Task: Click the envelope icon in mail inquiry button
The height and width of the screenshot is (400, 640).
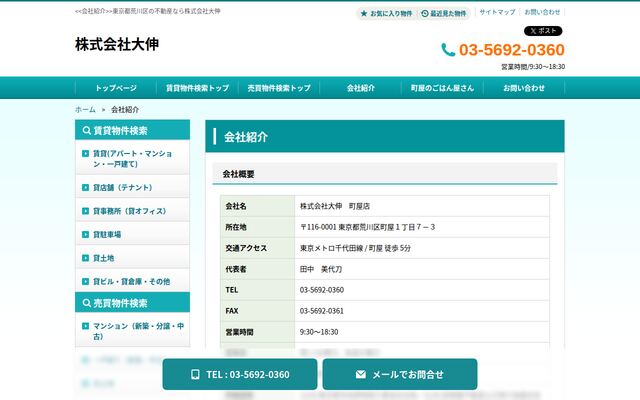Action: point(361,374)
